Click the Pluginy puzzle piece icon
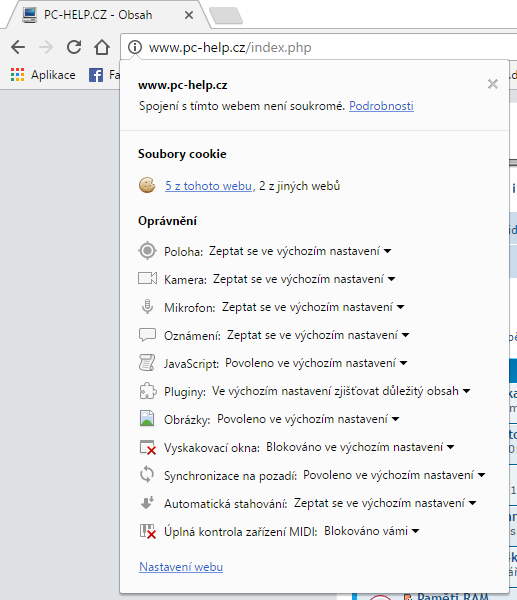This screenshot has width=517, height=600. coord(148,391)
